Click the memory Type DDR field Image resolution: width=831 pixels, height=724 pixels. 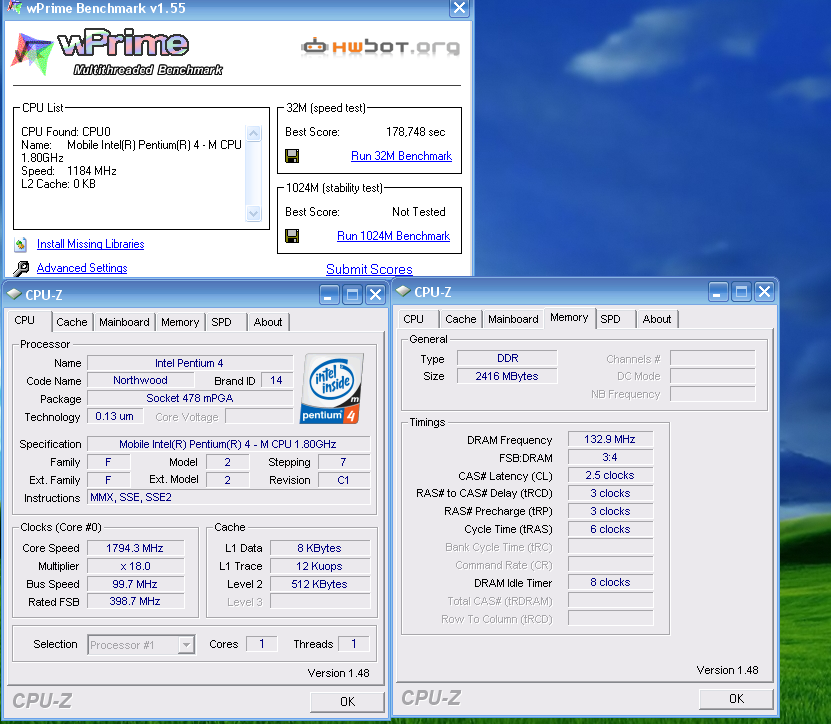coord(507,358)
